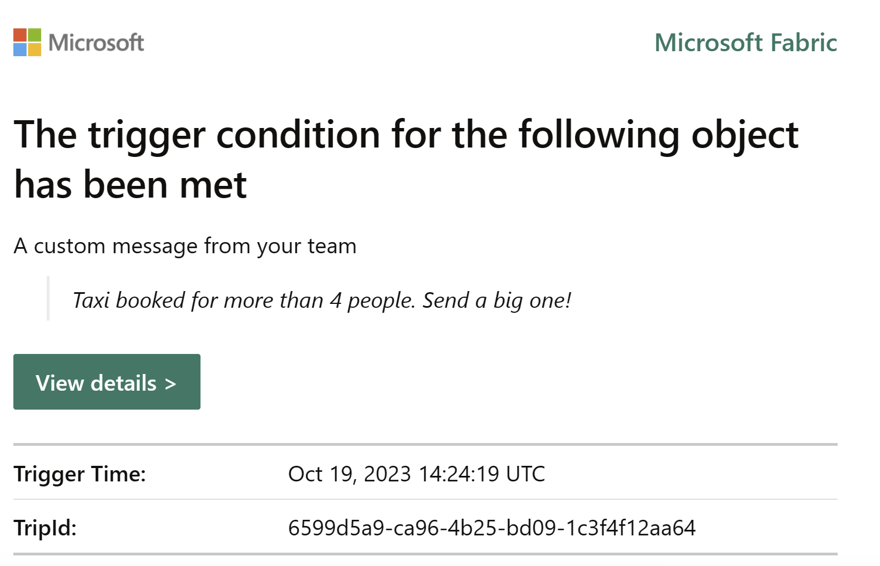Click the Oct 19, 2023 timestamp value

[416, 474]
